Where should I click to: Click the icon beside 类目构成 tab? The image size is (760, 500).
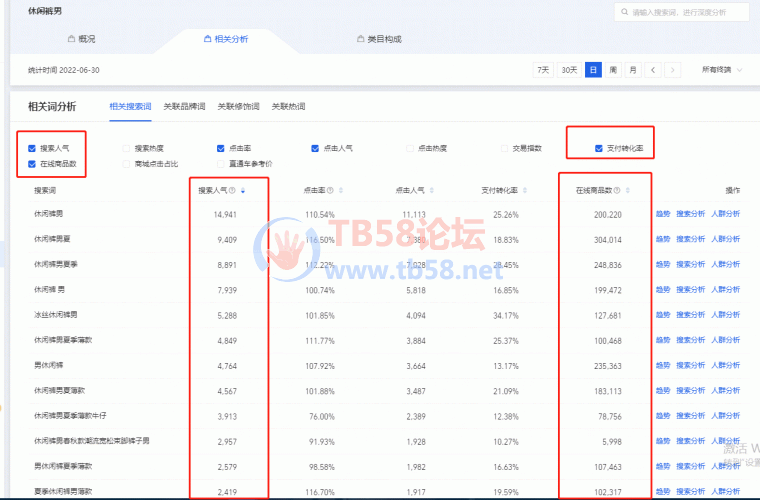click(360, 39)
